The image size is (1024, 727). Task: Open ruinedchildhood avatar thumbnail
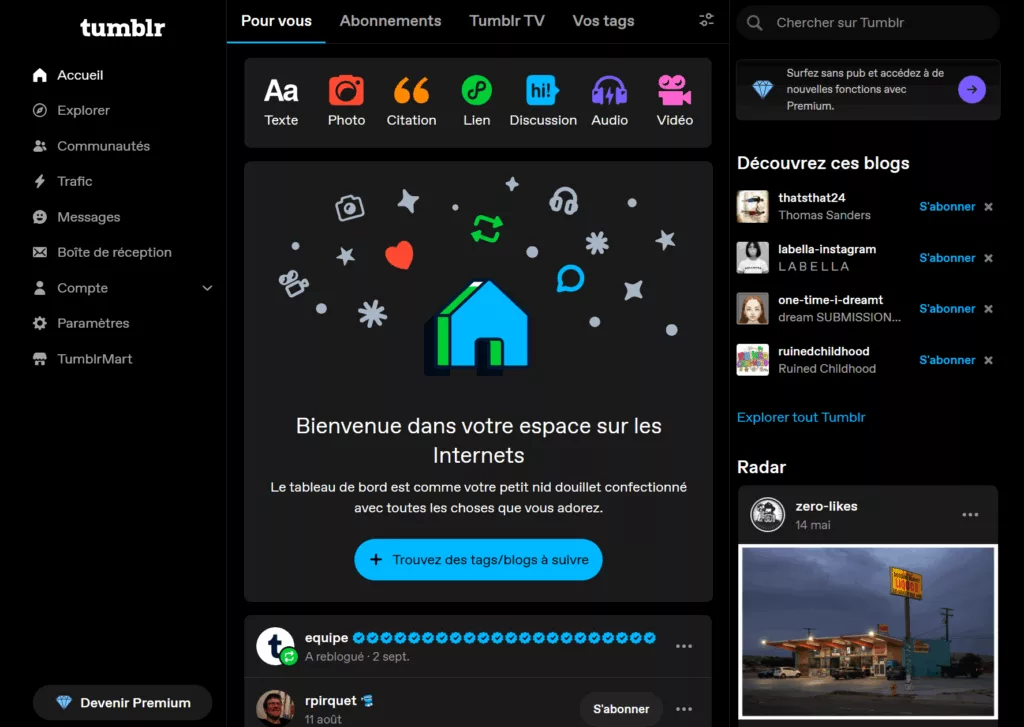pyautogui.click(x=752, y=360)
